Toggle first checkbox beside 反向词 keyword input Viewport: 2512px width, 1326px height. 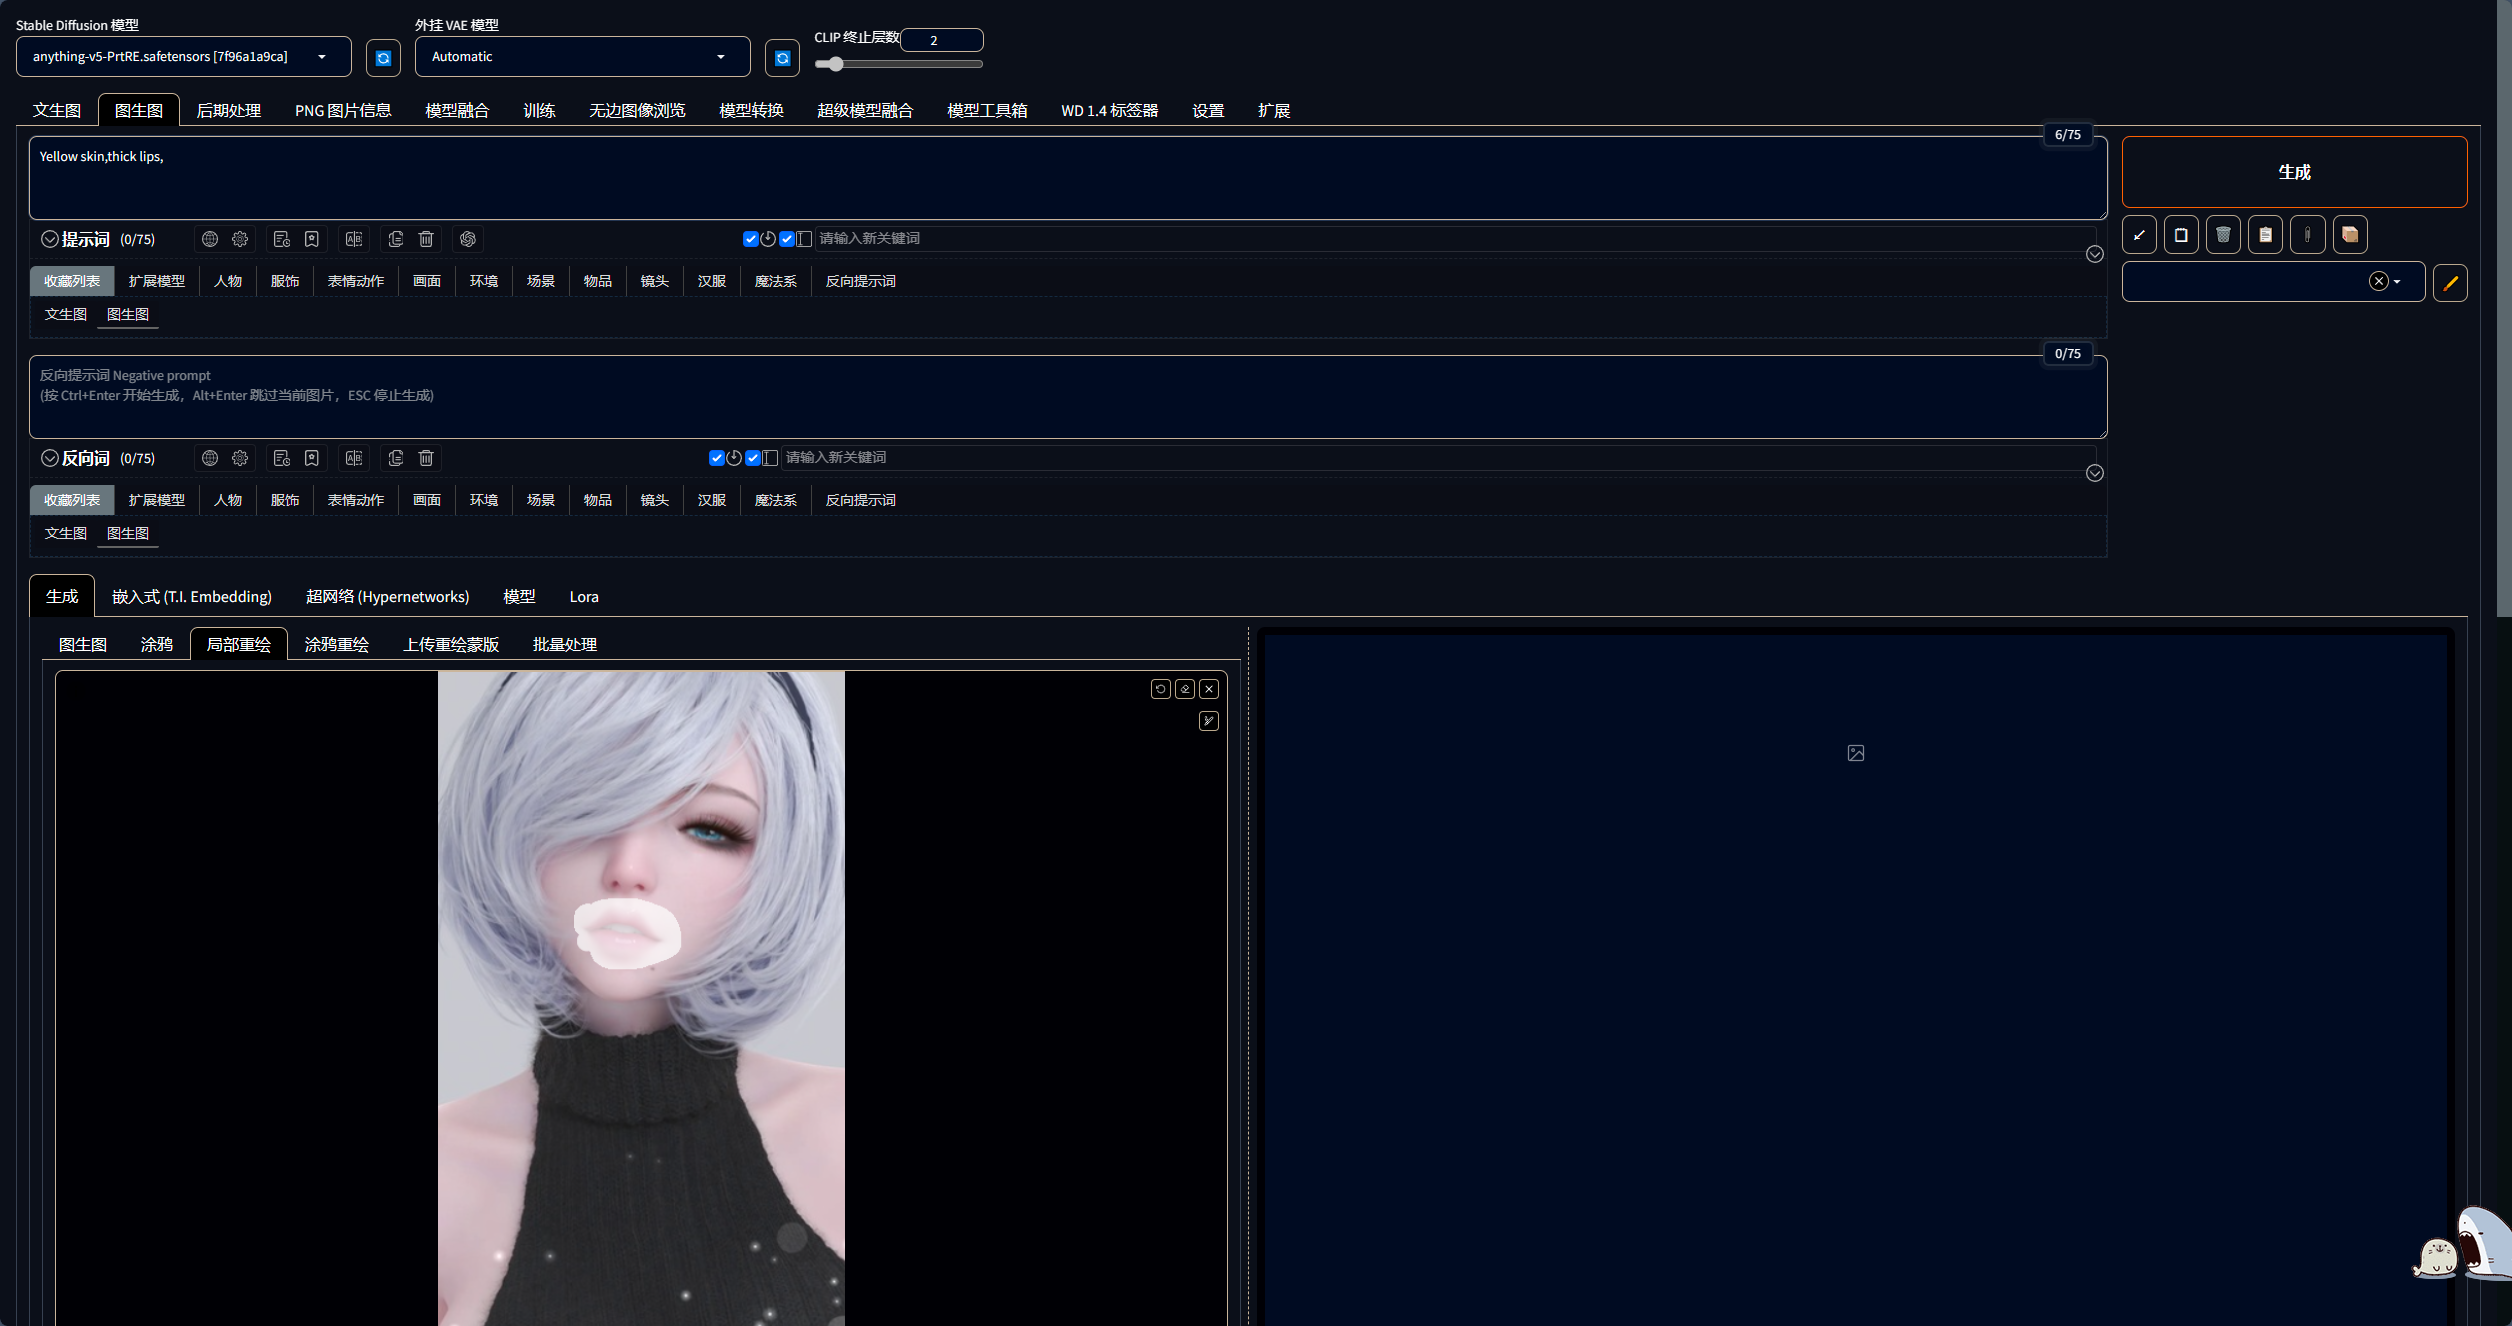(716, 458)
